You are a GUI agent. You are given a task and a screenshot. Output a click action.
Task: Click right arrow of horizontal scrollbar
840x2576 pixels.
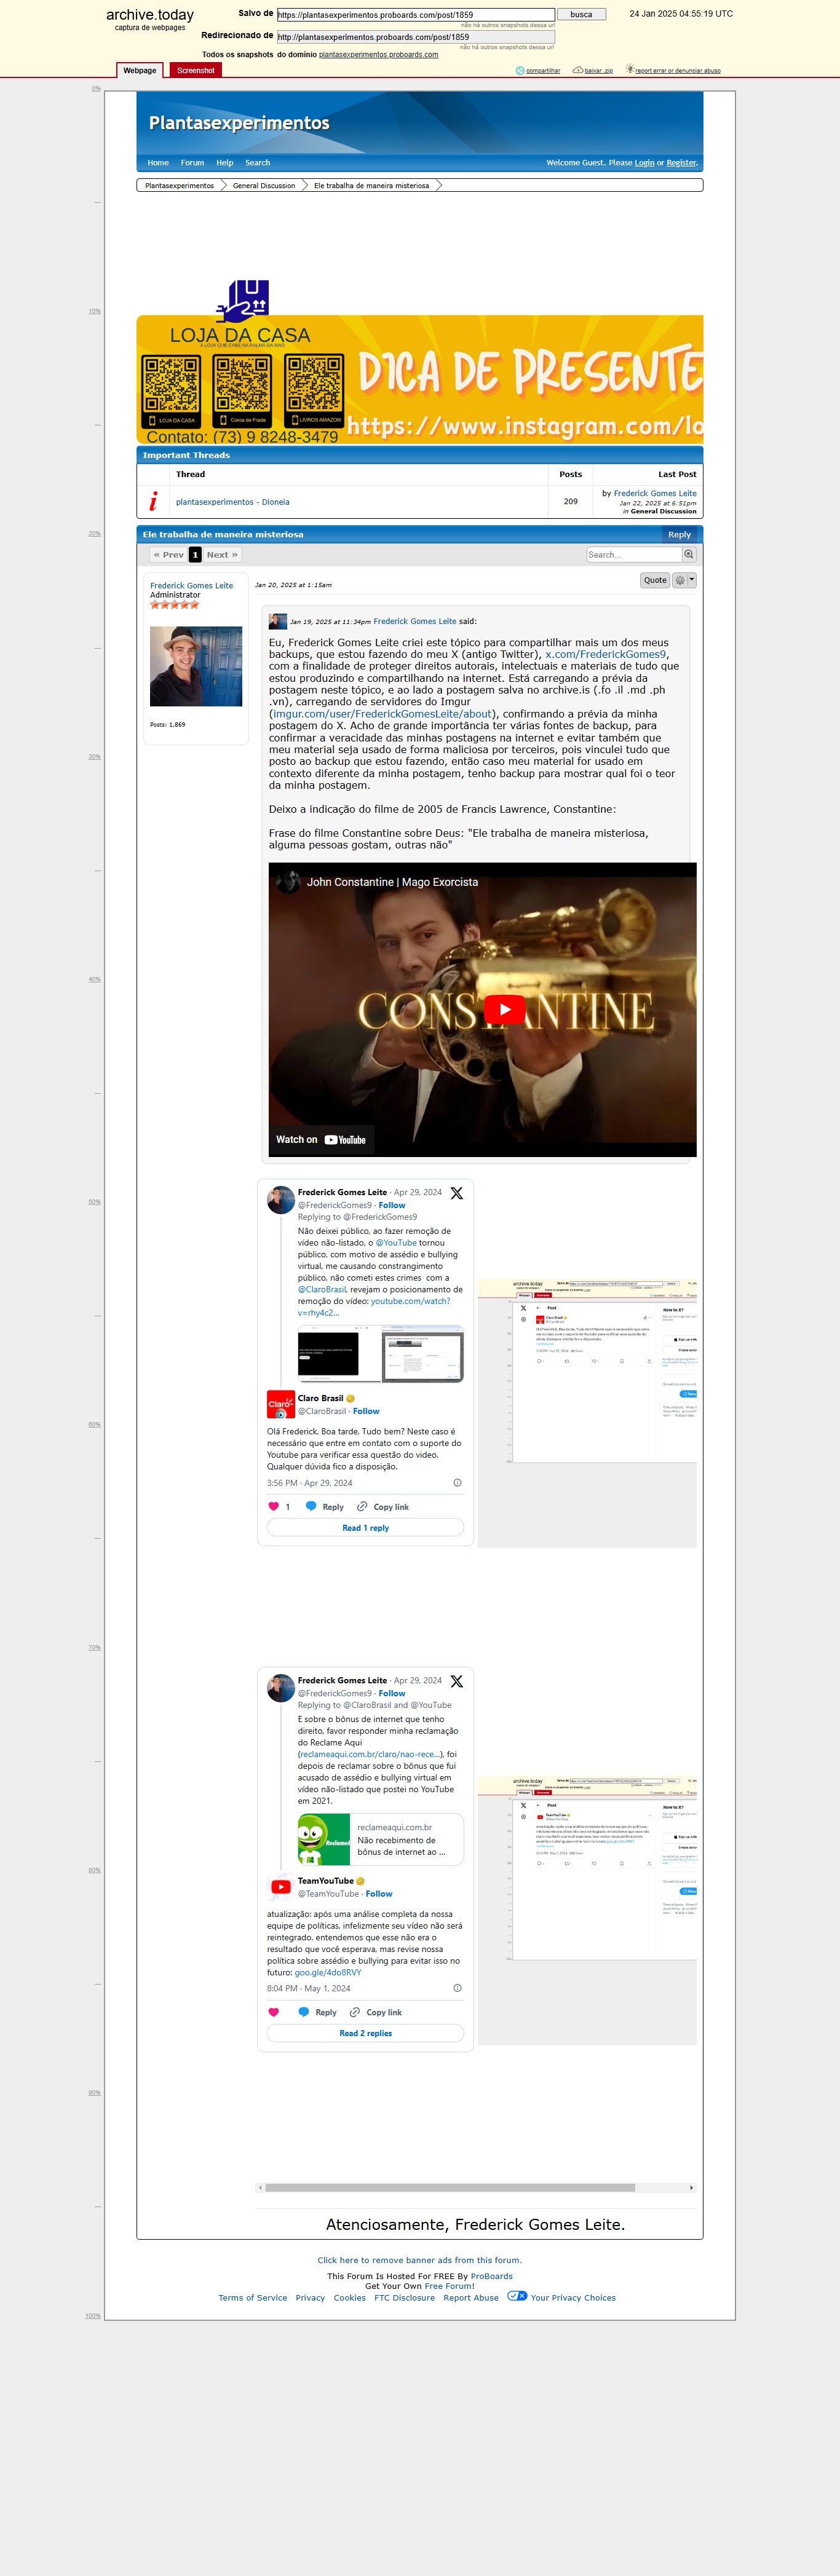click(691, 2188)
